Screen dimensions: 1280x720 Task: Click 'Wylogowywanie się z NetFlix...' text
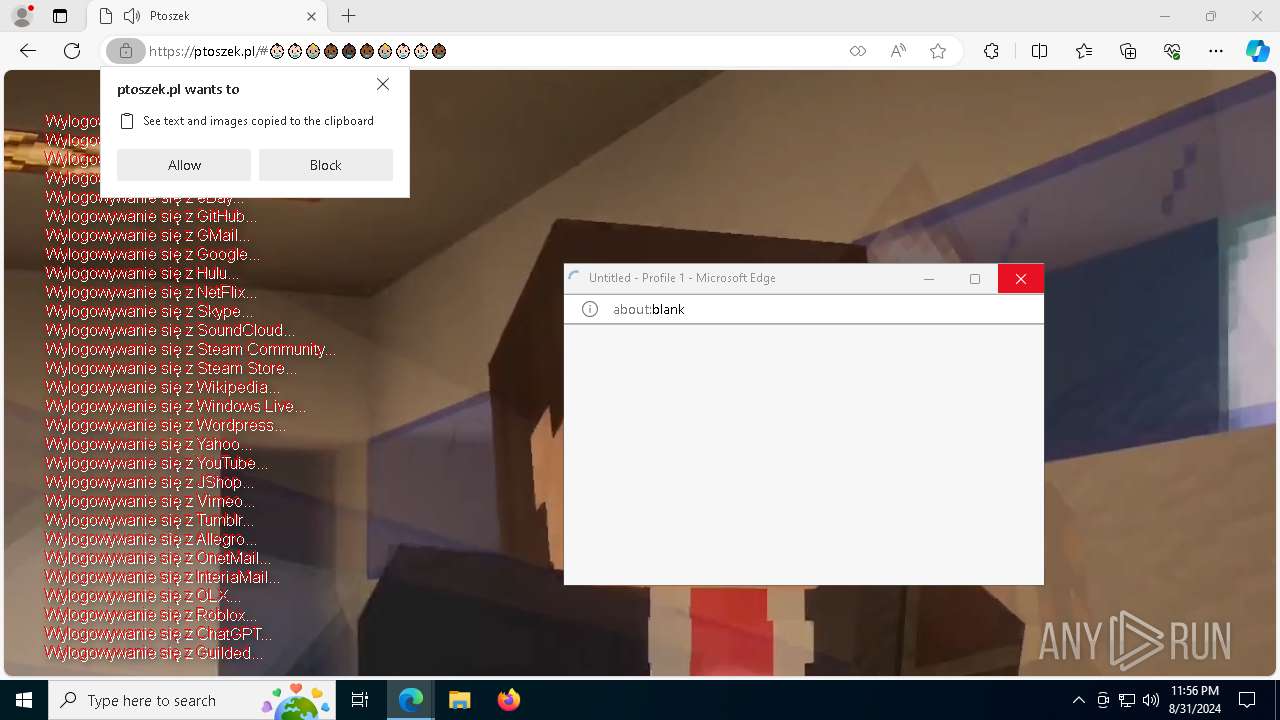151,293
